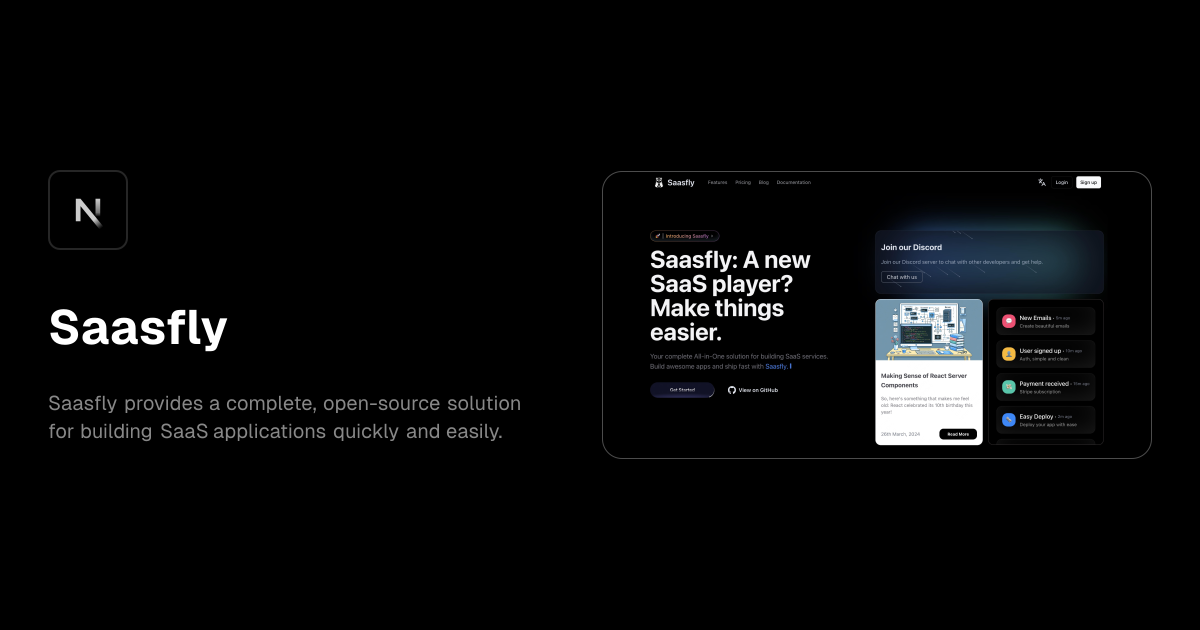Click the Saasfly mascot logo in navbar
This screenshot has width=1200, height=630.
click(659, 182)
